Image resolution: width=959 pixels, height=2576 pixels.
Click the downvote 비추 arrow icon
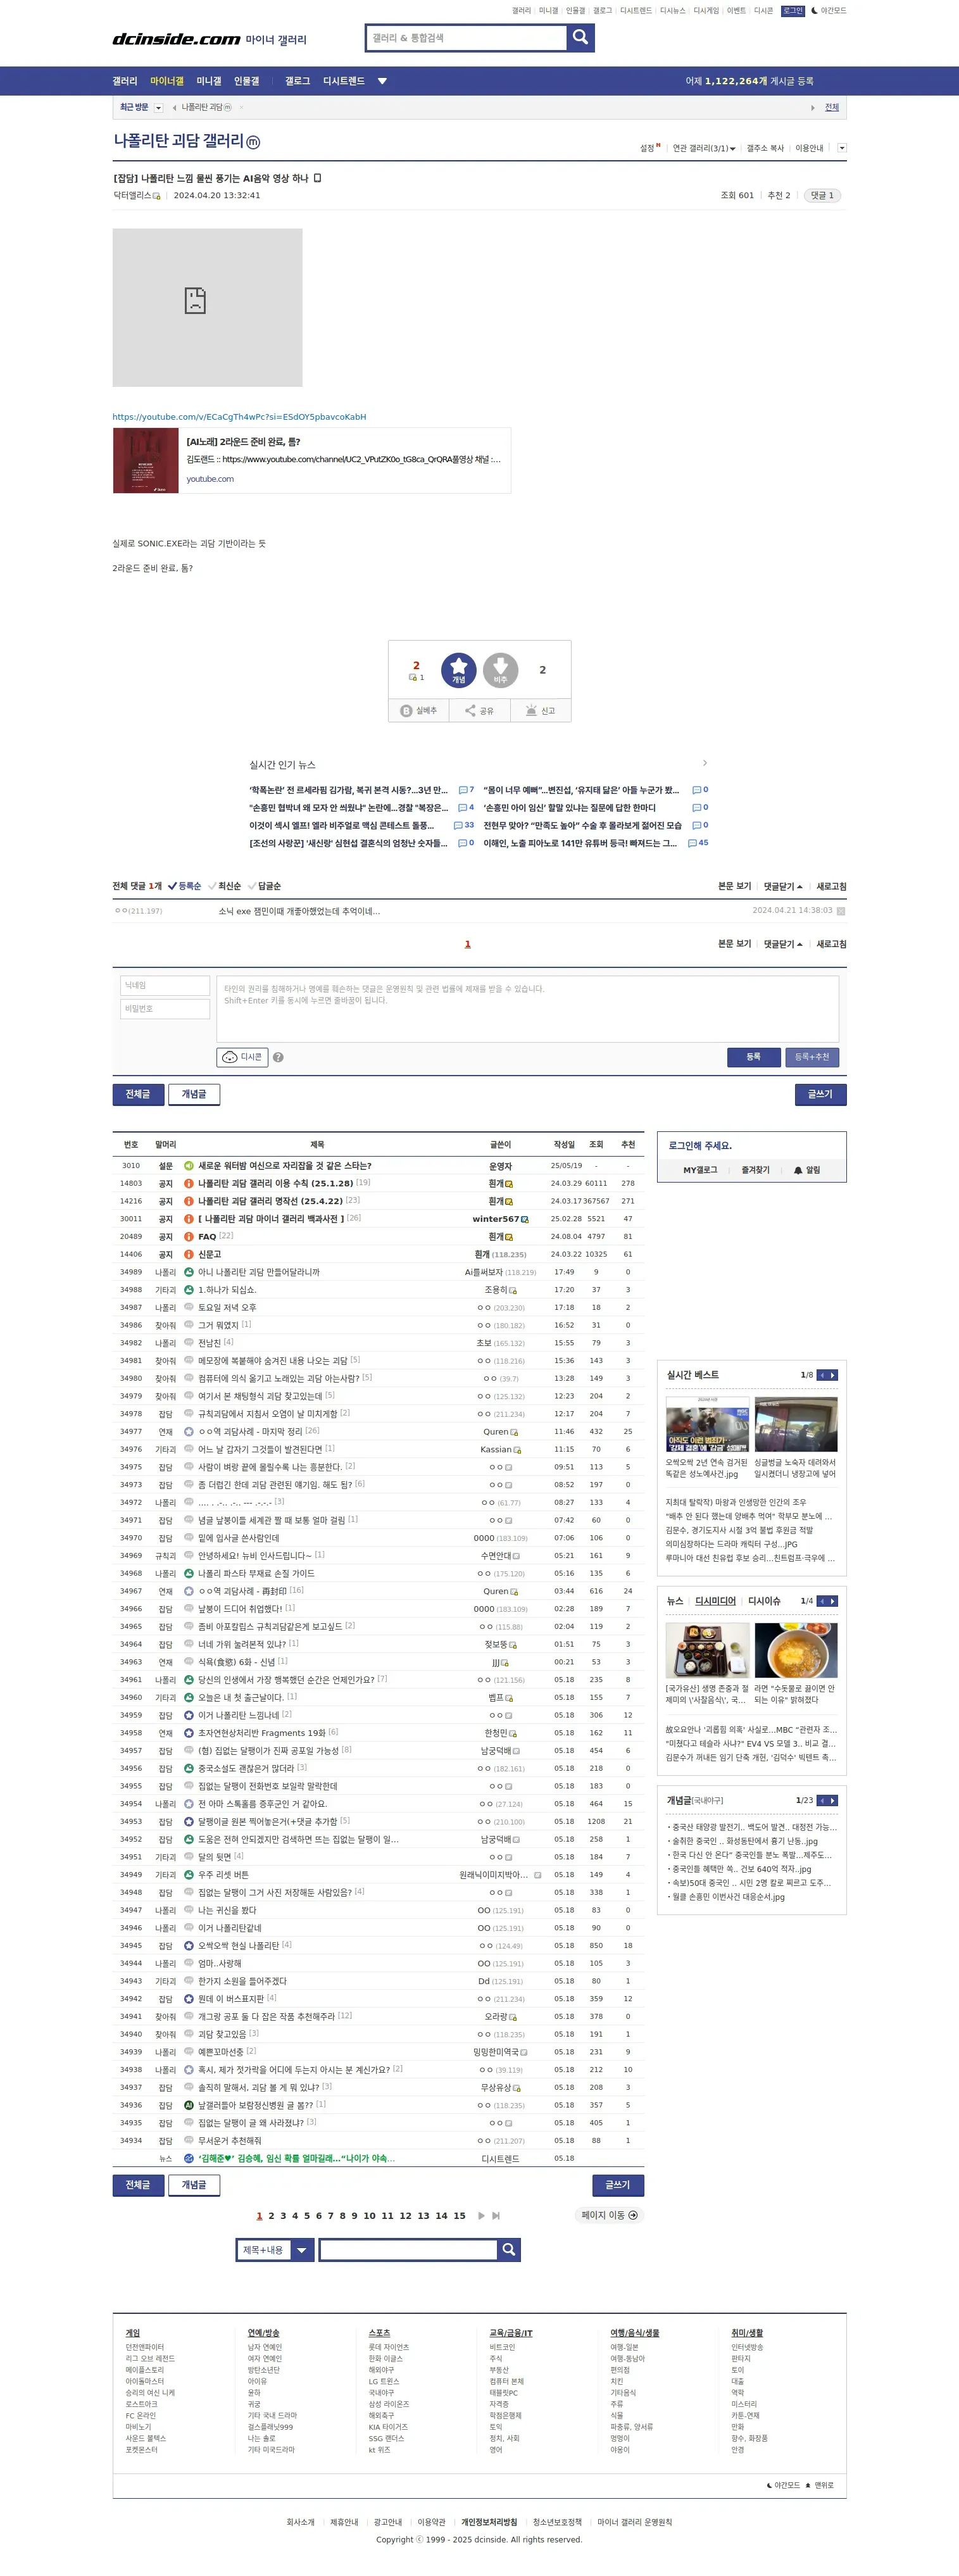500,669
